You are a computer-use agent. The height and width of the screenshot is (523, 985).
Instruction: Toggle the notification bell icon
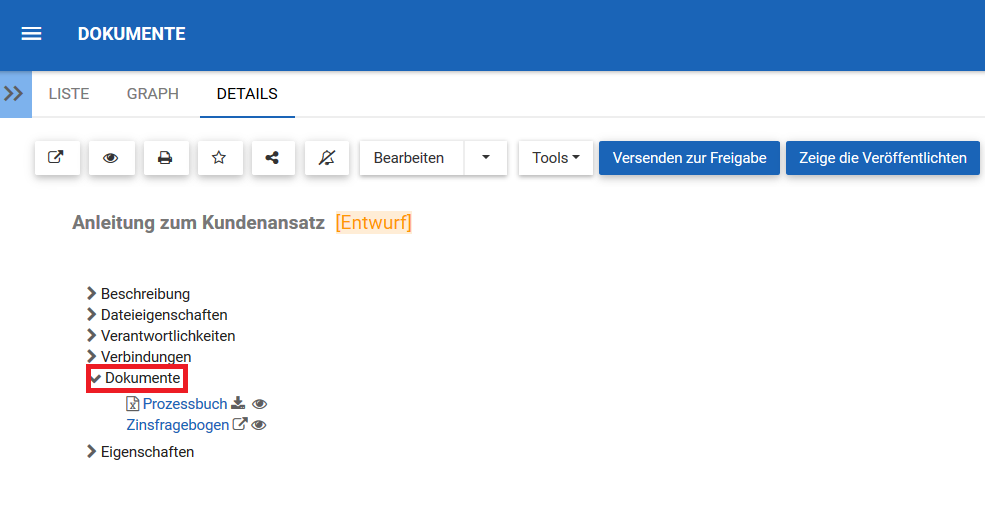pyautogui.click(x=327, y=158)
